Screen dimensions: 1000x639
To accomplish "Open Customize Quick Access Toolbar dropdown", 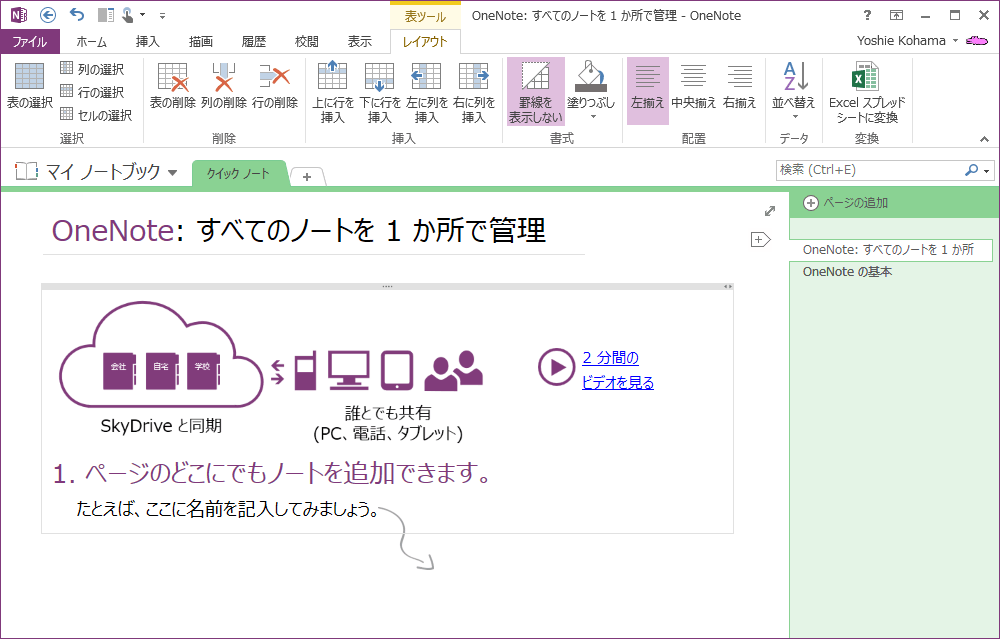I will coord(162,15).
